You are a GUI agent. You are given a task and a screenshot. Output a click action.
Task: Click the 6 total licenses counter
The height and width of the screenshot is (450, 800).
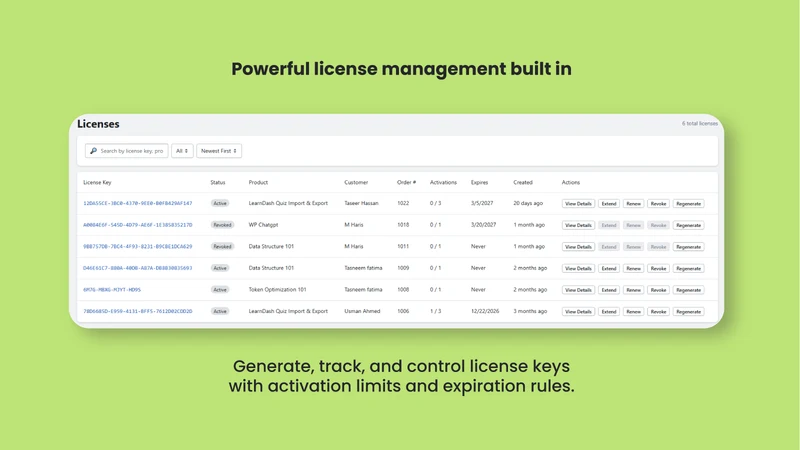coord(700,123)
